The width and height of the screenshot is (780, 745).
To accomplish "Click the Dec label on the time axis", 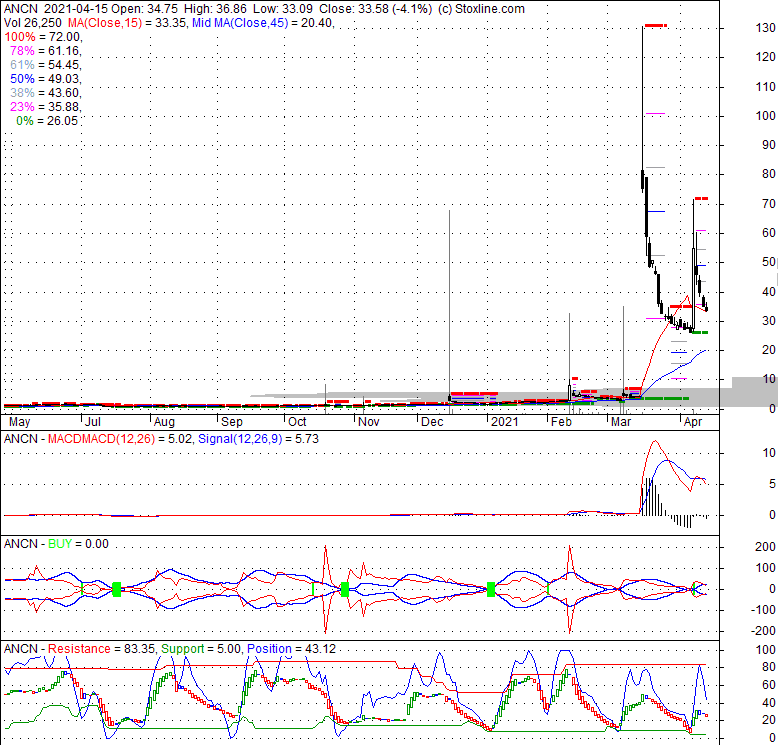I will click(432, 423).
